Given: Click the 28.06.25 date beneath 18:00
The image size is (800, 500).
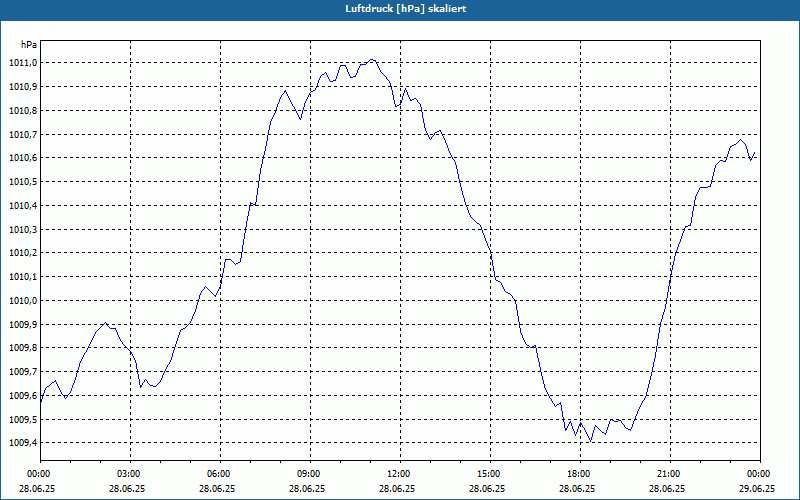Looking at the screenshot, I should click(578, 488).
